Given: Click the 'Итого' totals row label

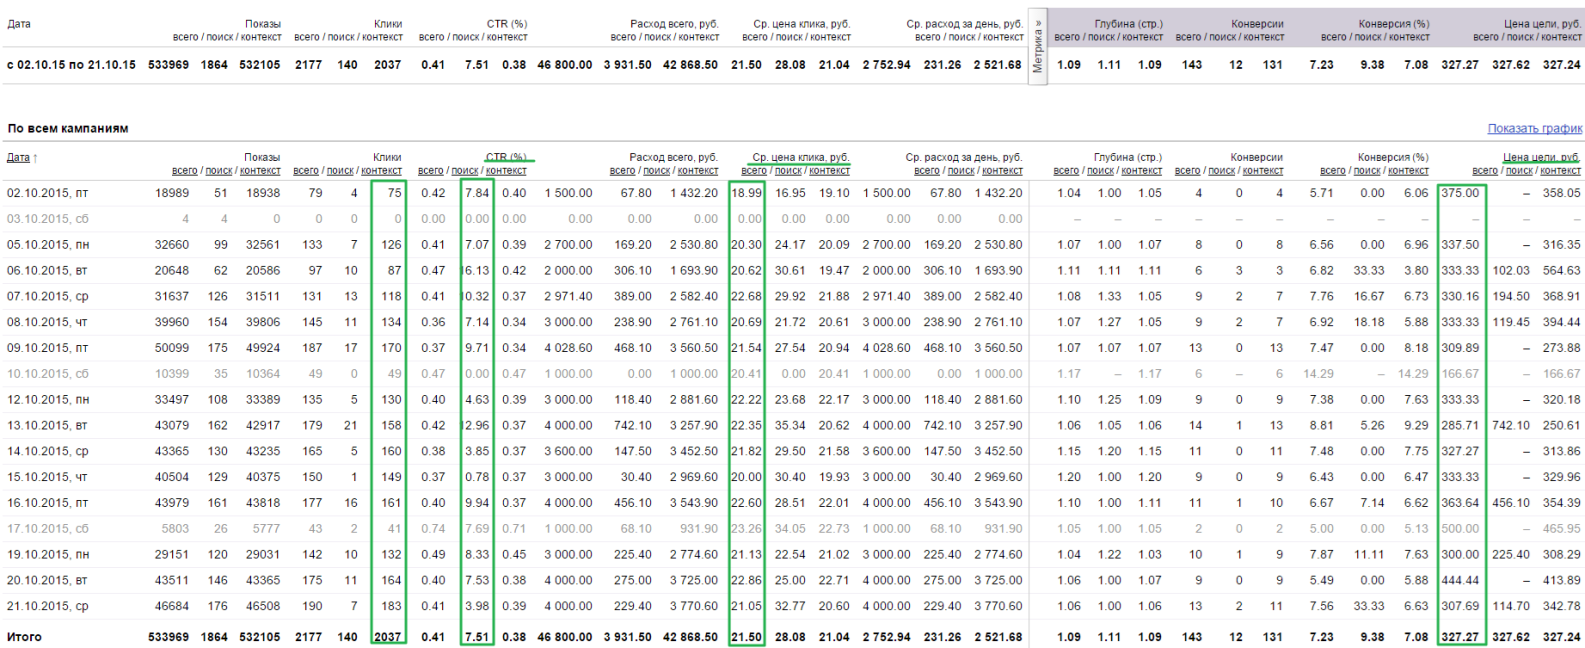Looking at the screenshot, I should (x=25, y=637).
